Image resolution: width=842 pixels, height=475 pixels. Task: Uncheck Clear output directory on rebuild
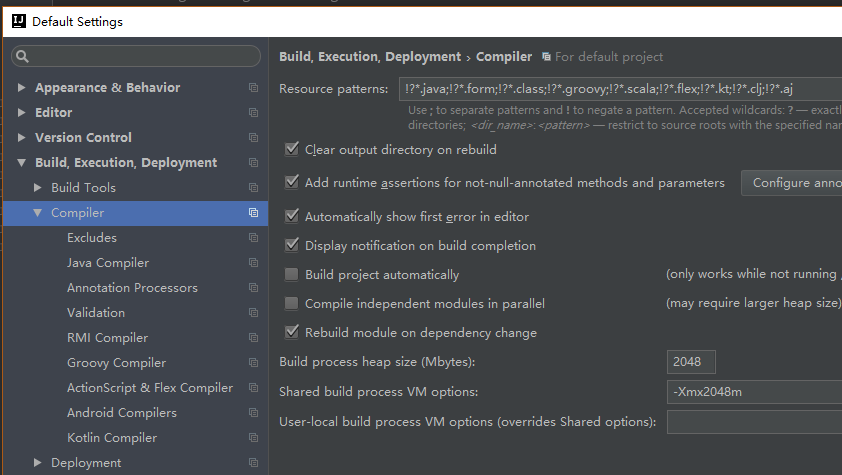tap(292, 149)
